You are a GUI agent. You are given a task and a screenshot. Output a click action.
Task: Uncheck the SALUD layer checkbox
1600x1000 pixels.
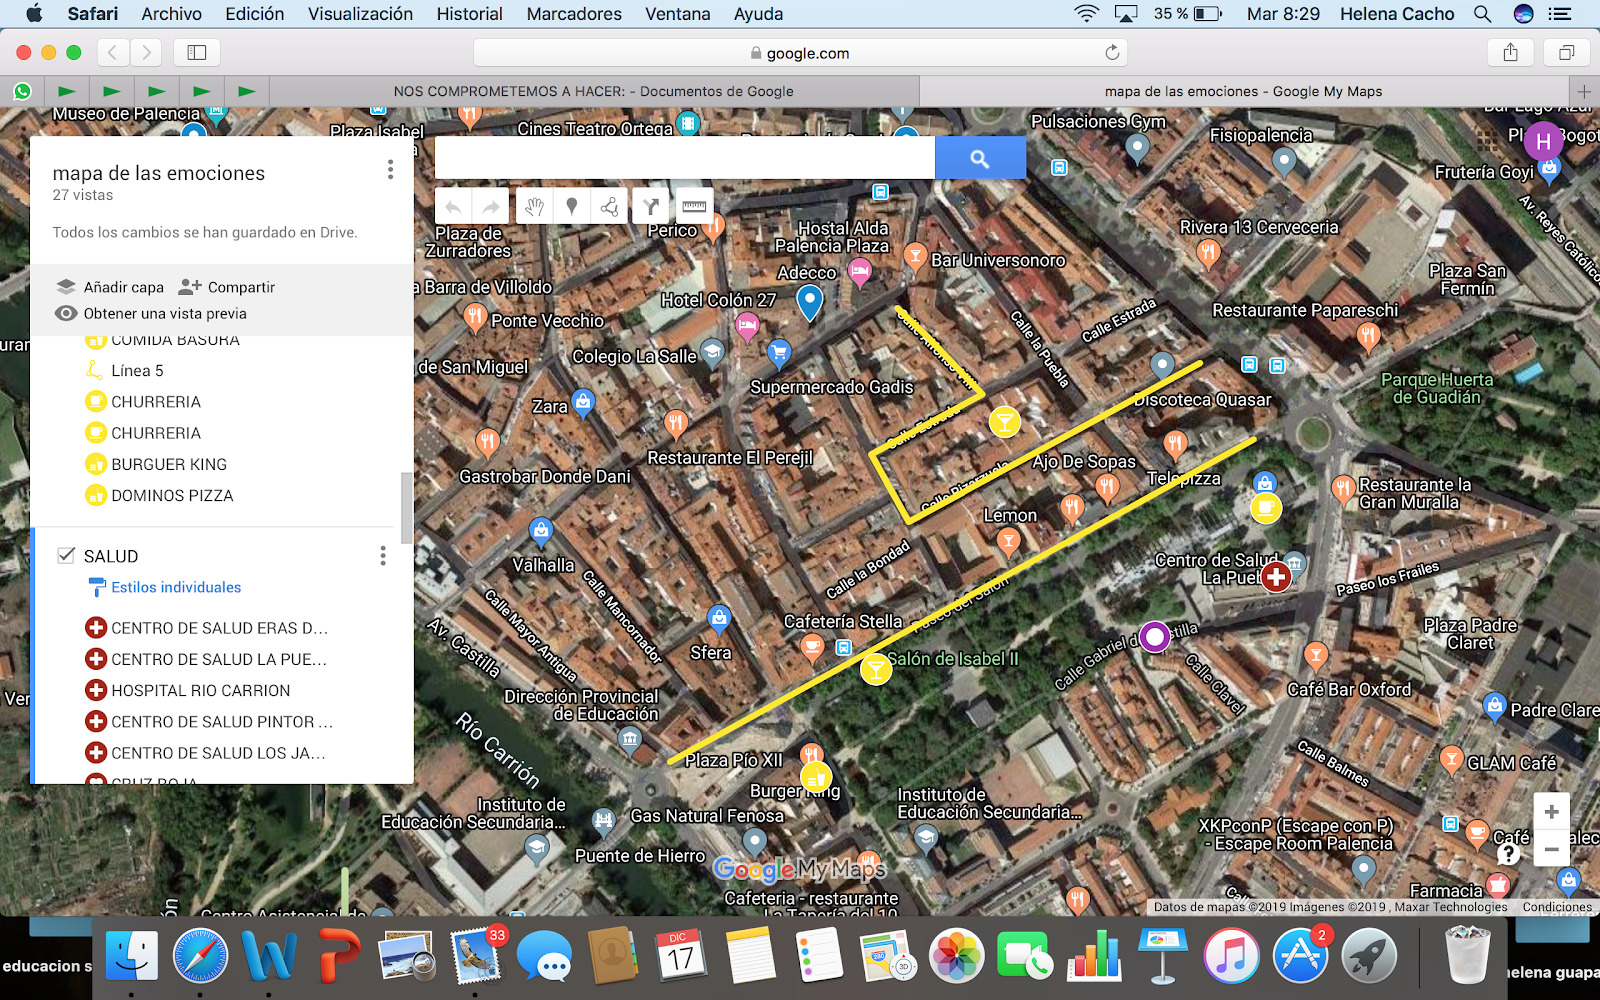click(x=67, y=555)
